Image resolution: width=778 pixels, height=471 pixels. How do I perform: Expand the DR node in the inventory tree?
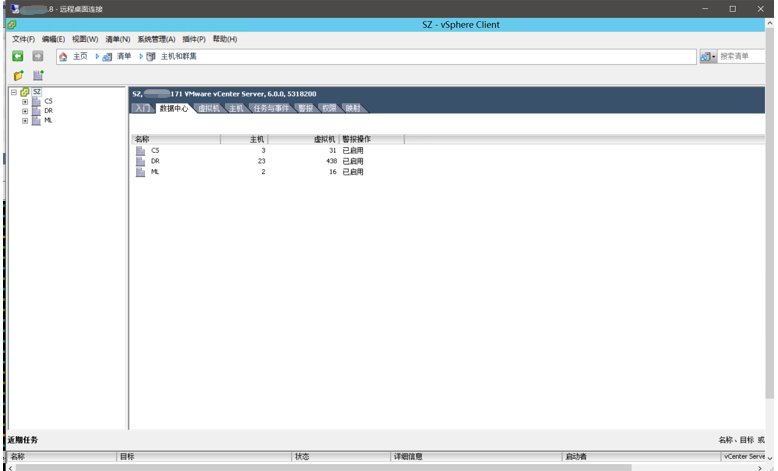25,111
